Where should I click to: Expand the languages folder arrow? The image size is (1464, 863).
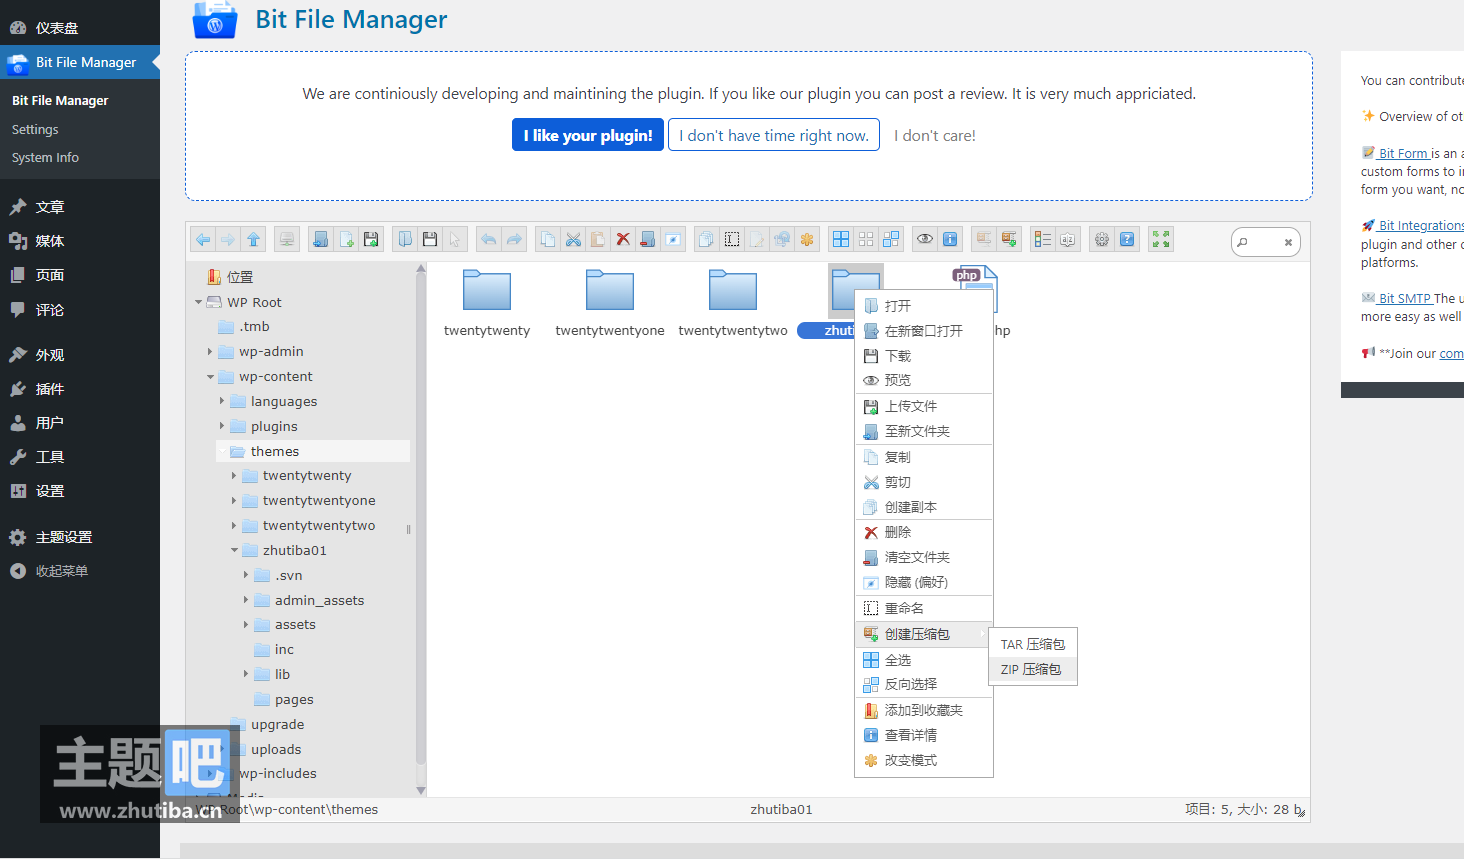pos(222,401)
